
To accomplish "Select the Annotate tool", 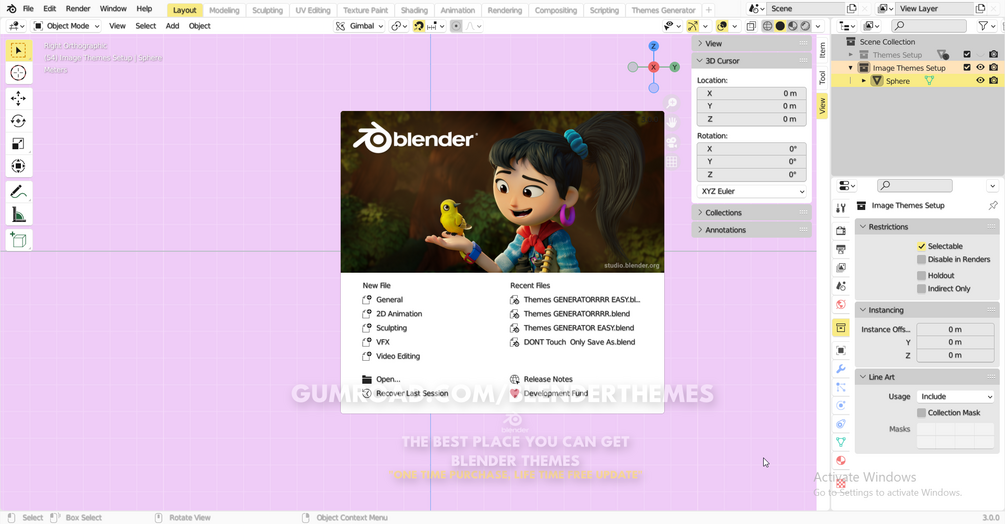I will (x=19, y=192).
